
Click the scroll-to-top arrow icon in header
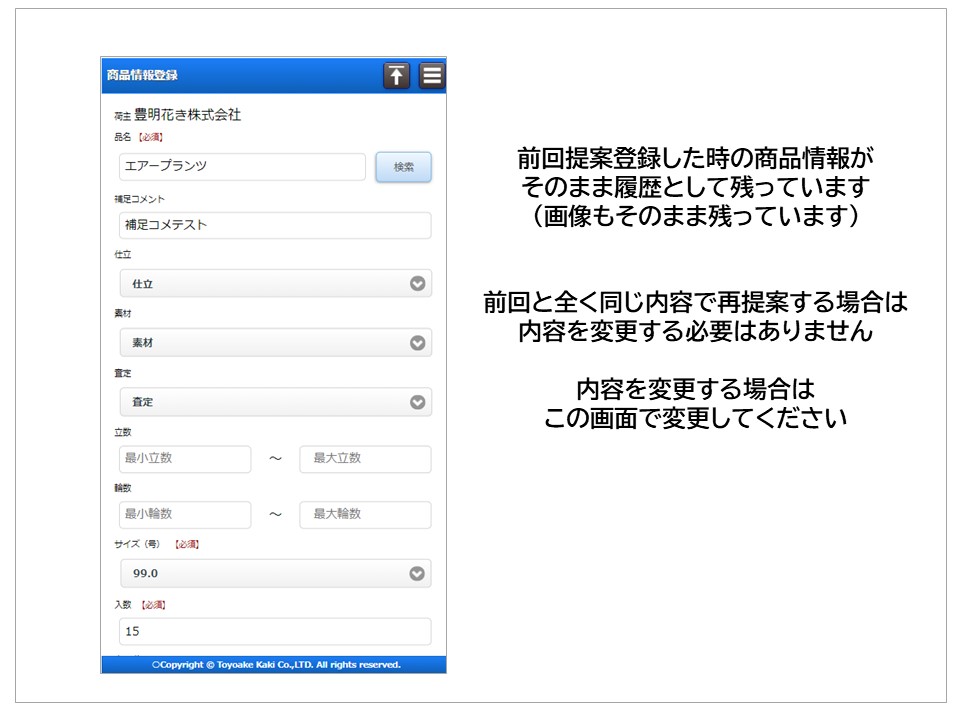coord(397,76)
